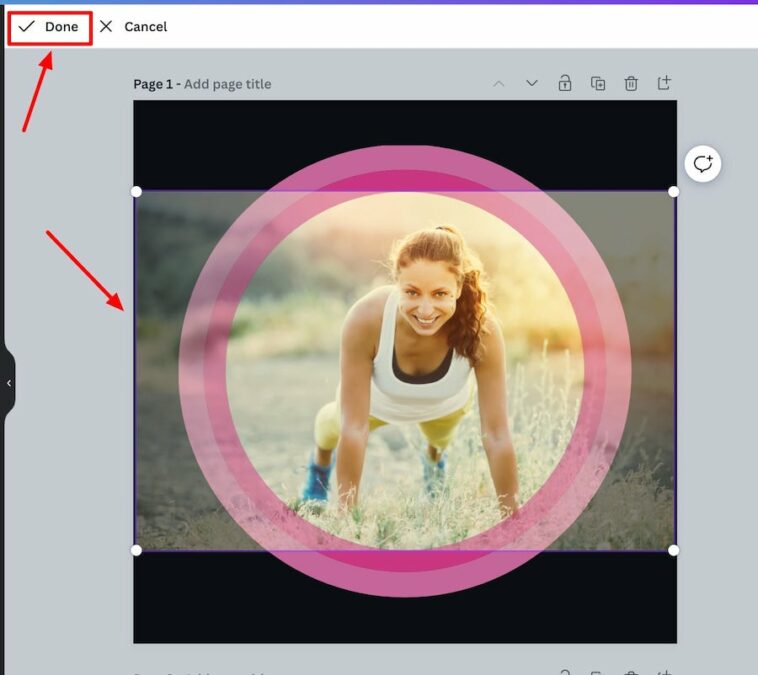Click the top-left crop corner handle
This screenshot has height=675, width=758.
137,191
